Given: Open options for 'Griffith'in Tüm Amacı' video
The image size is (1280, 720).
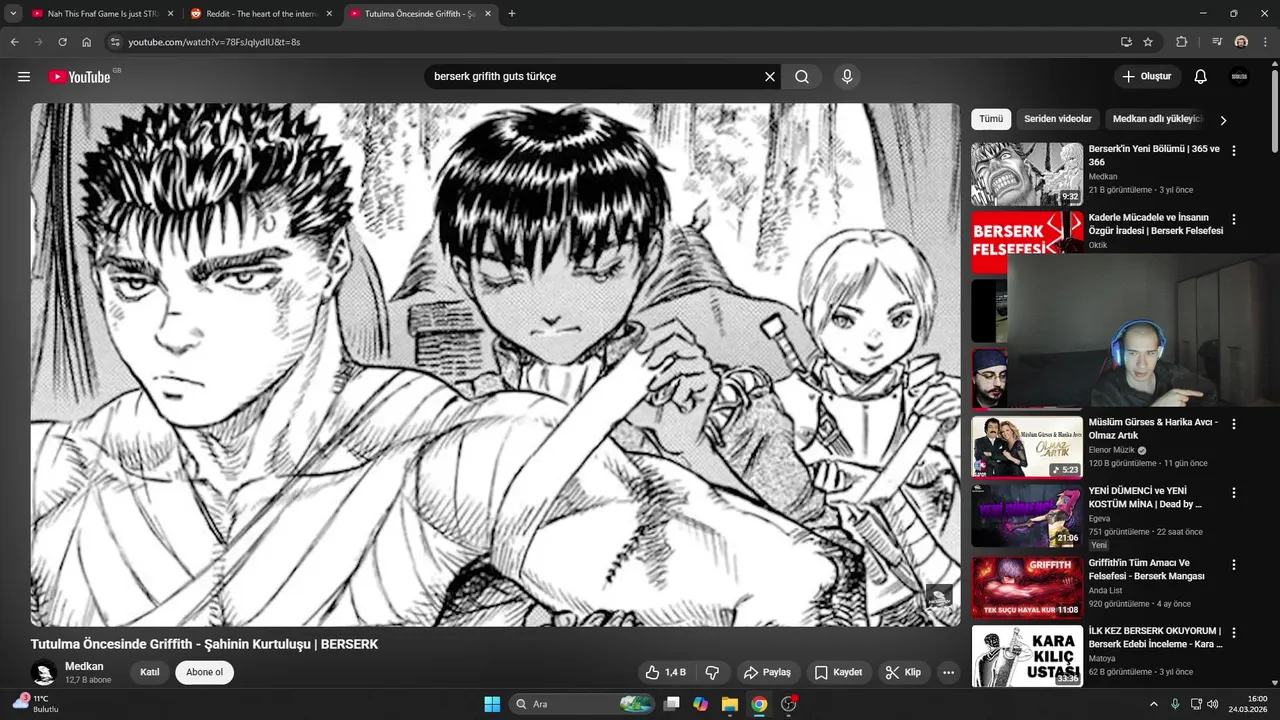Looking at the screenshot, I should (1234, 565).
